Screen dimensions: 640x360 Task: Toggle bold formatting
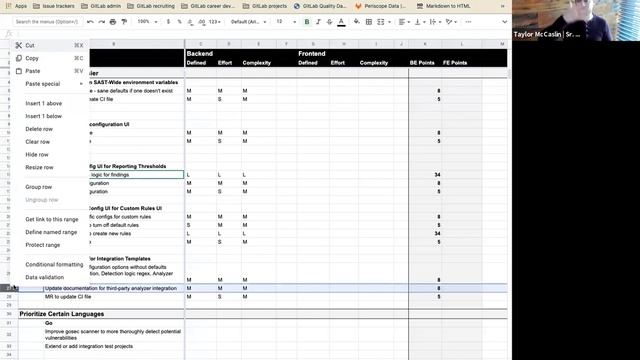[x=307, y=22]
